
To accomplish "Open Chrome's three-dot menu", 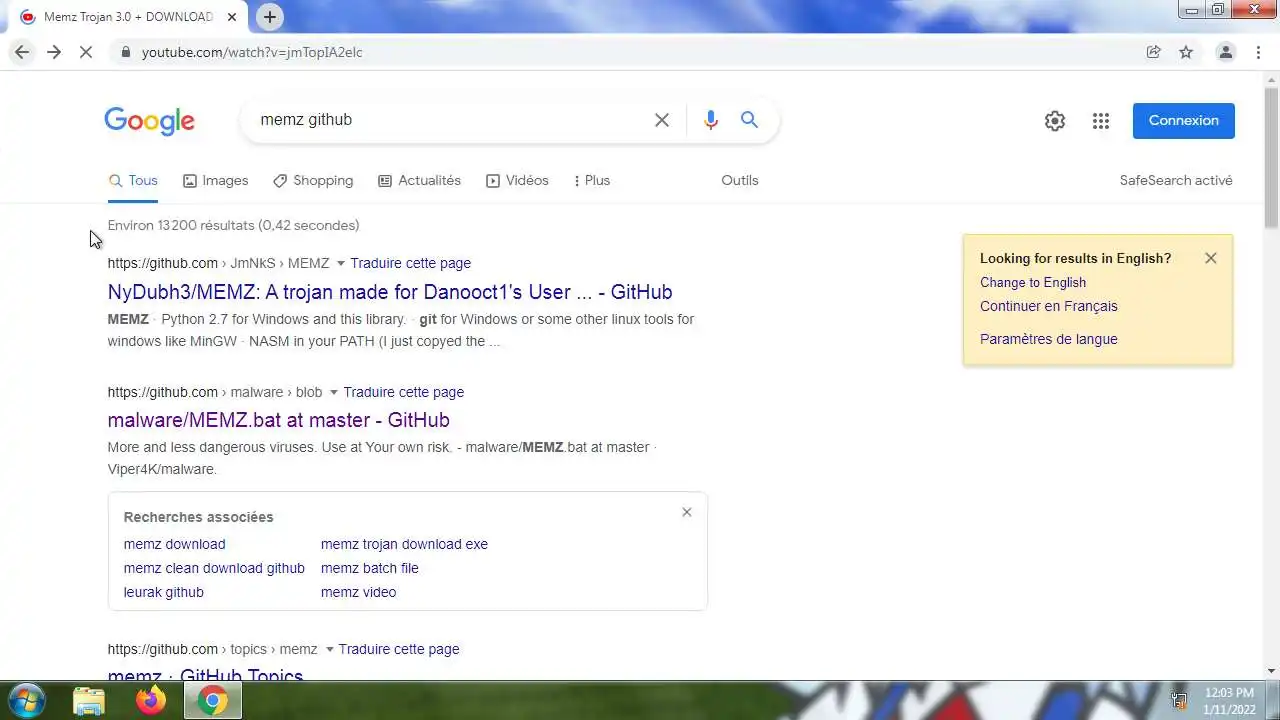I will point(1258,52).
